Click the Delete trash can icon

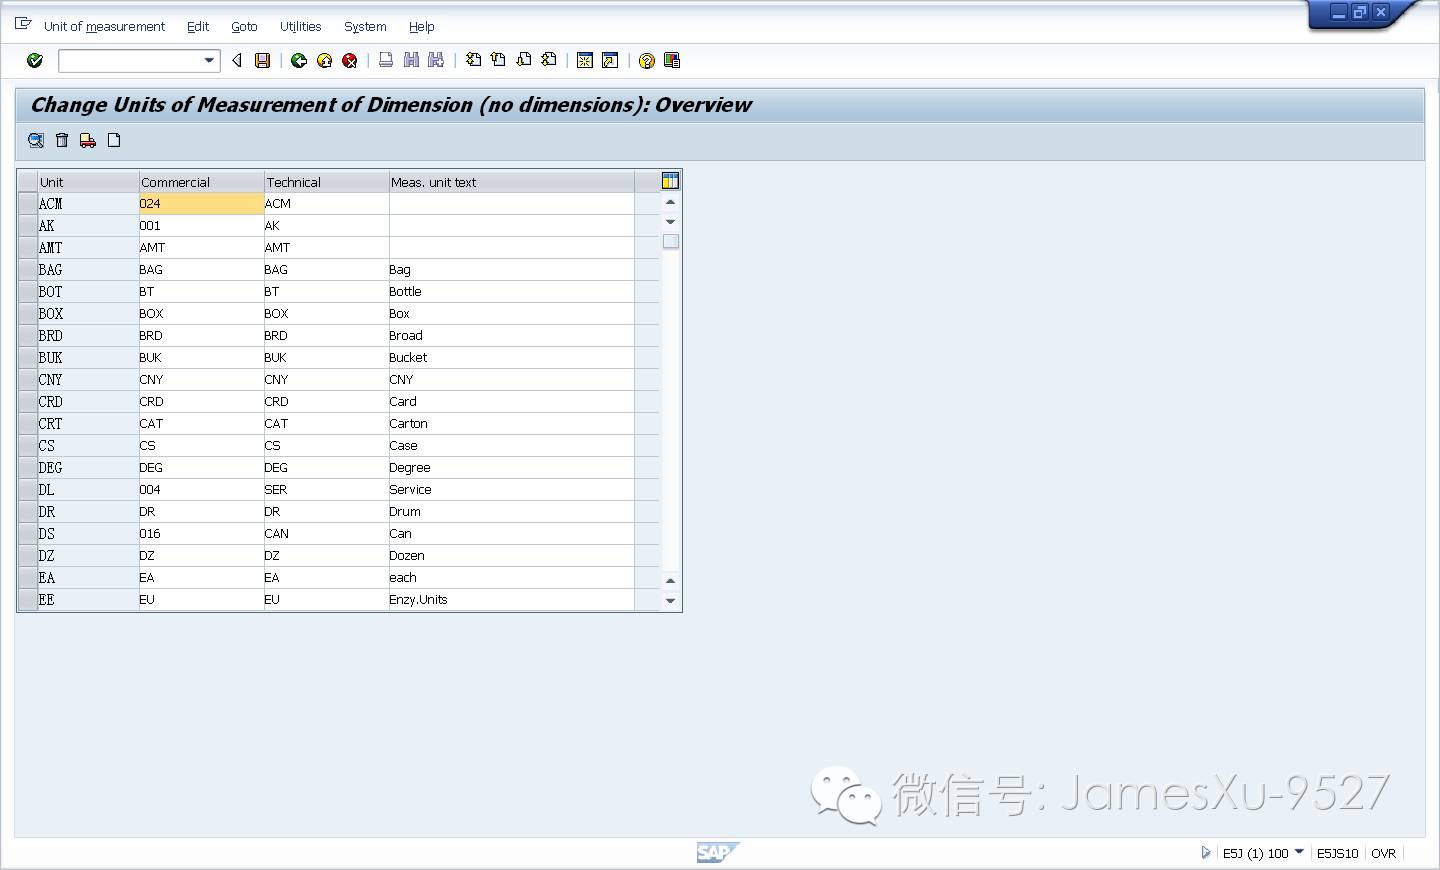point(62,141)
